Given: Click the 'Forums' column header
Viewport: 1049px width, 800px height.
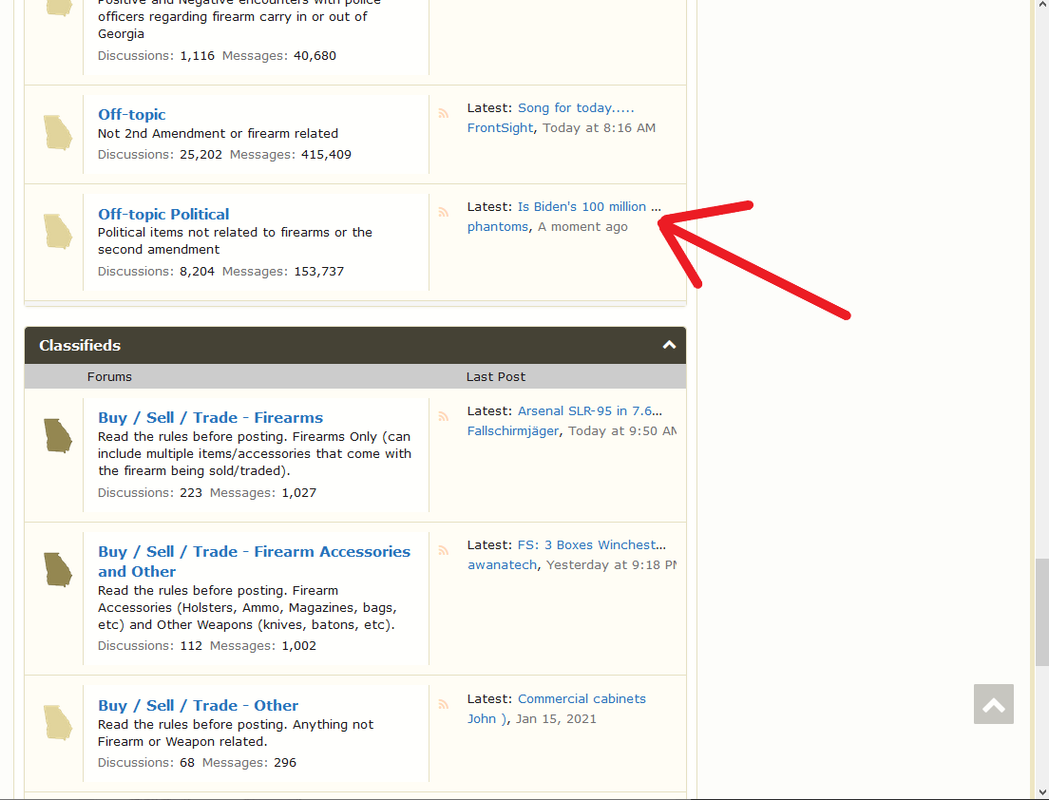Looking at the screenshot, I should coord(109,377).
